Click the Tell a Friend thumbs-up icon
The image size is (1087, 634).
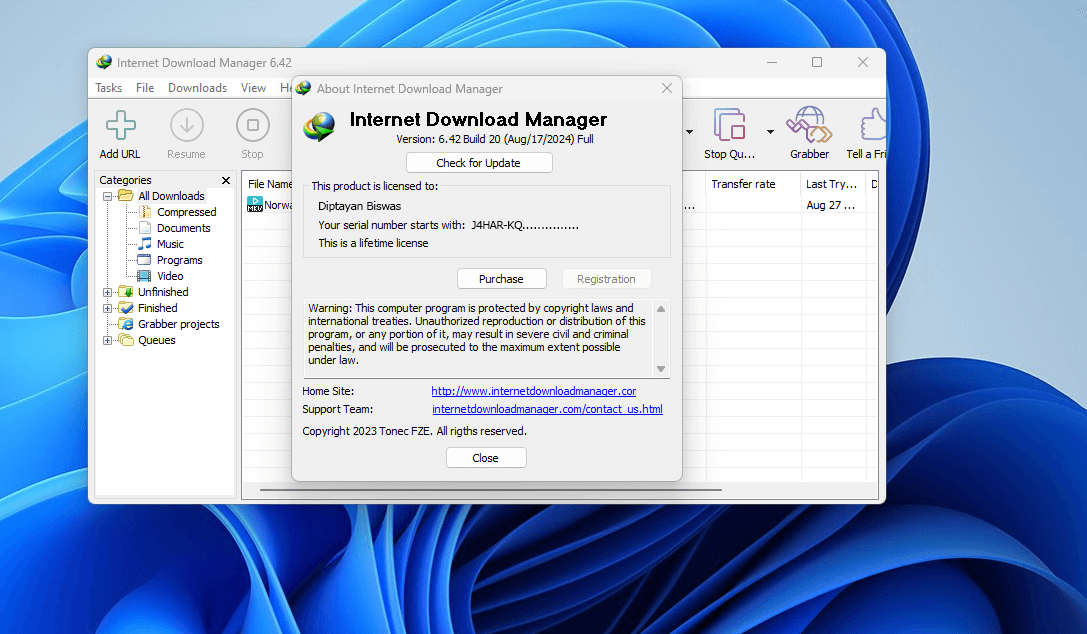872,126
